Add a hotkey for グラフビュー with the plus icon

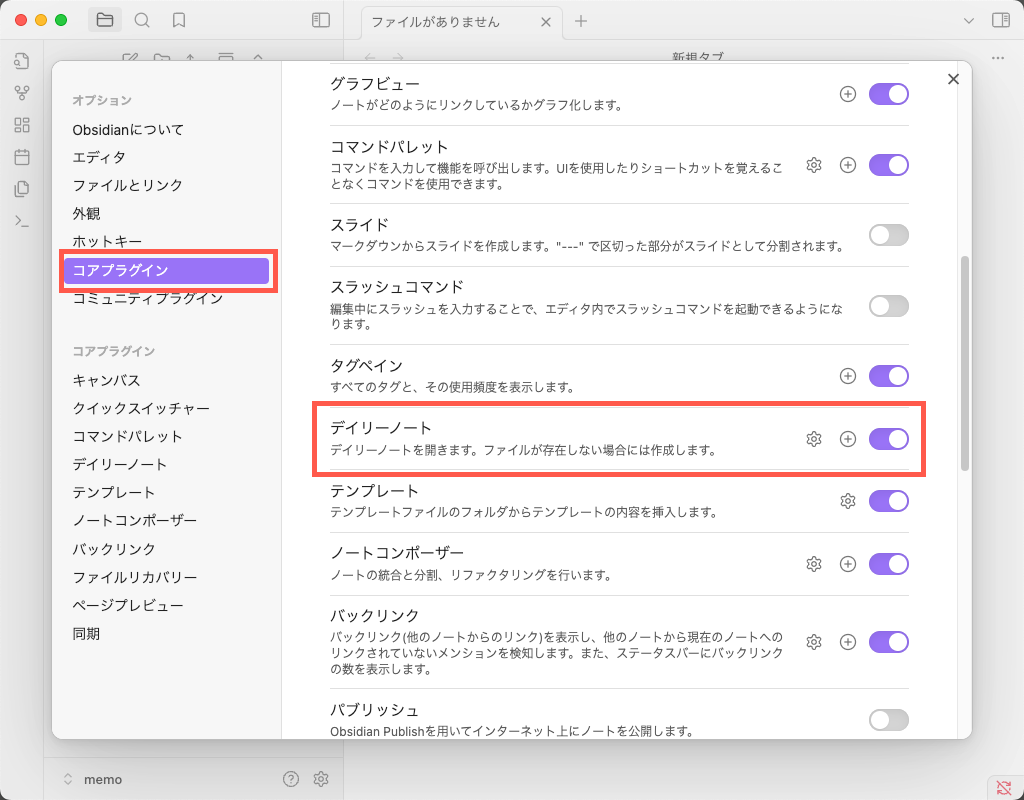pyautogui.click(x=848, y=94)
